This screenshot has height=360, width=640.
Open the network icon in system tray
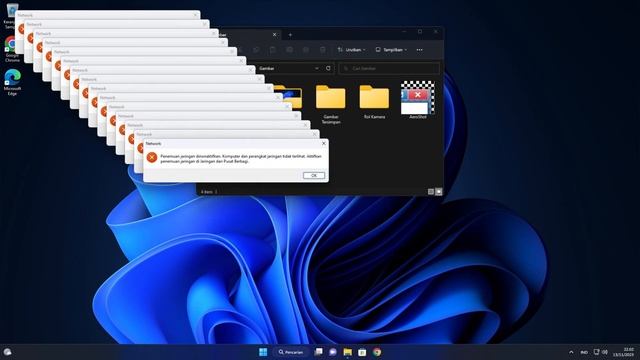pos(596,352)
